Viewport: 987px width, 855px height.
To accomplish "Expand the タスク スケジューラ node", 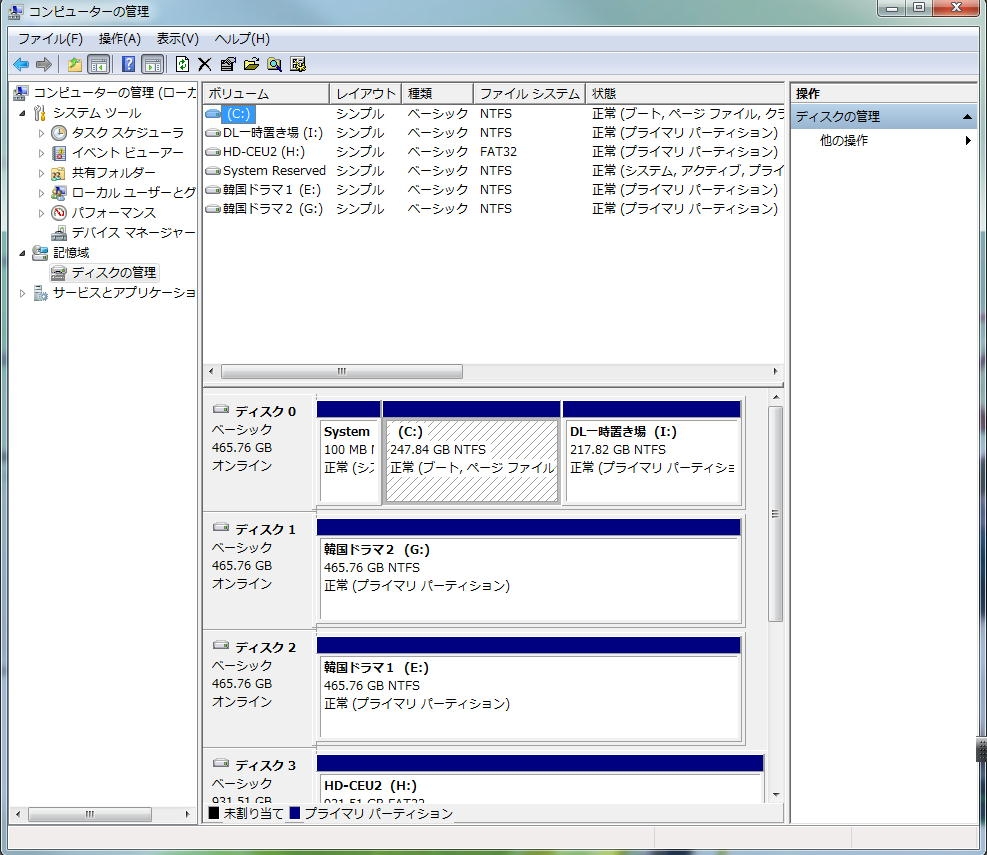I will tap(42, 133).
